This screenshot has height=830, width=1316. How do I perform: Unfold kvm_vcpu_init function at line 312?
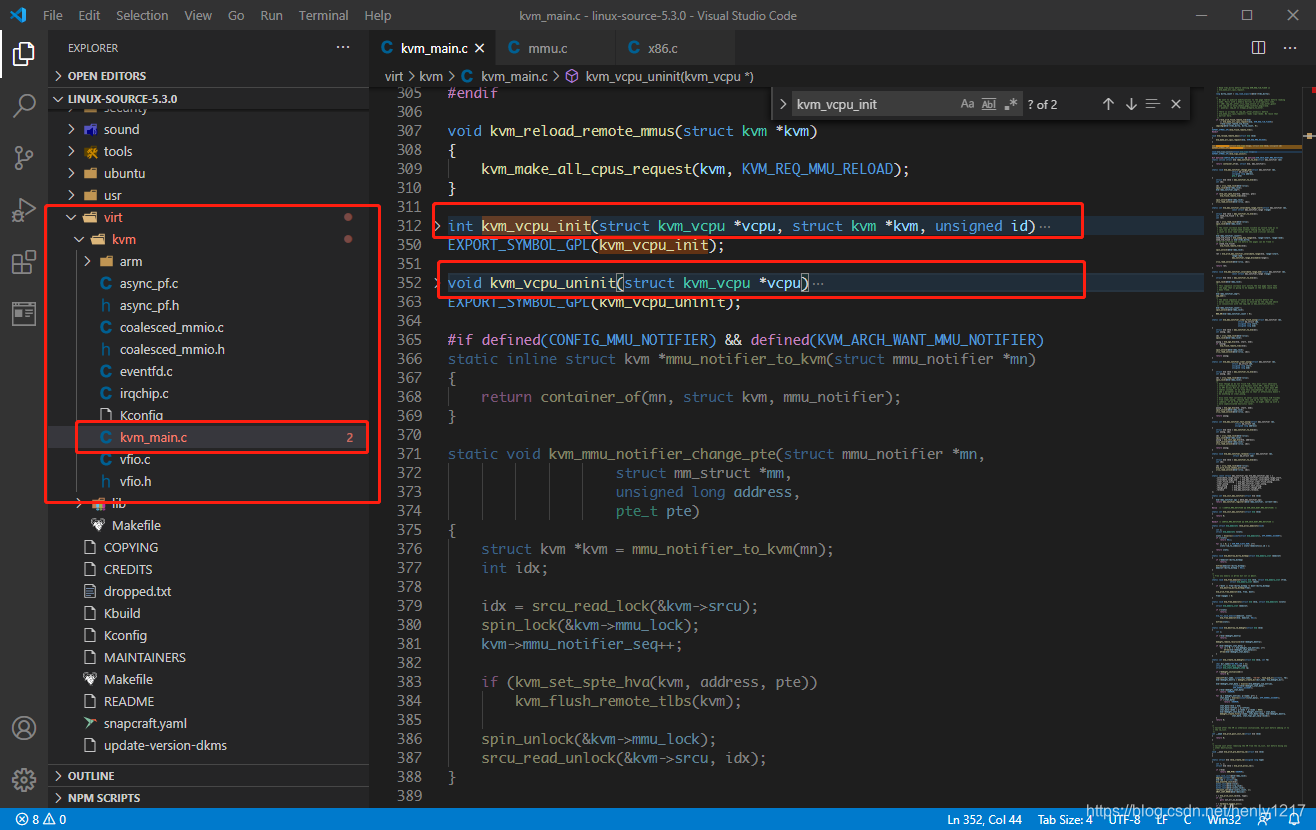coord(437,226)
